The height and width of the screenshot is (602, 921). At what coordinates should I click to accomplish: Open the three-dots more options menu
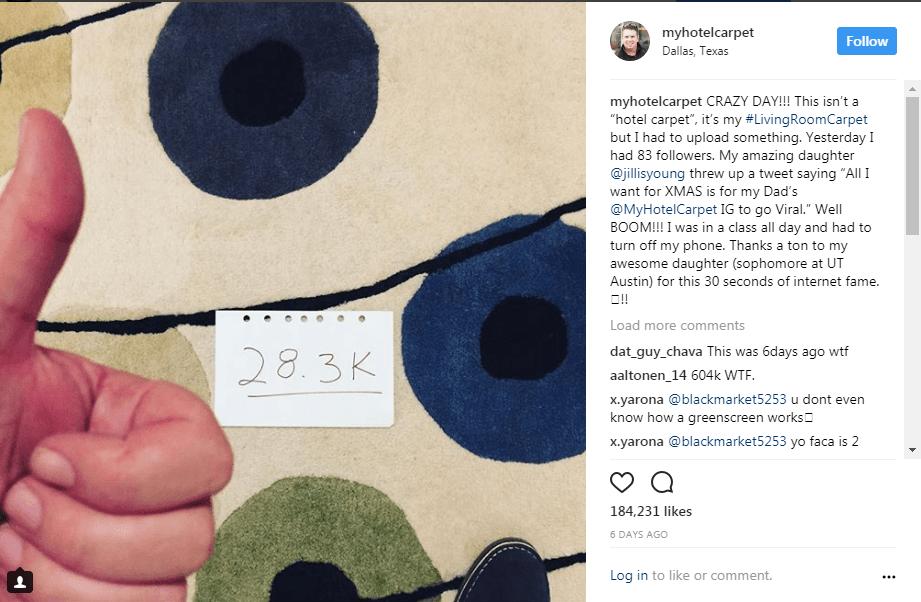click(889, 577)
